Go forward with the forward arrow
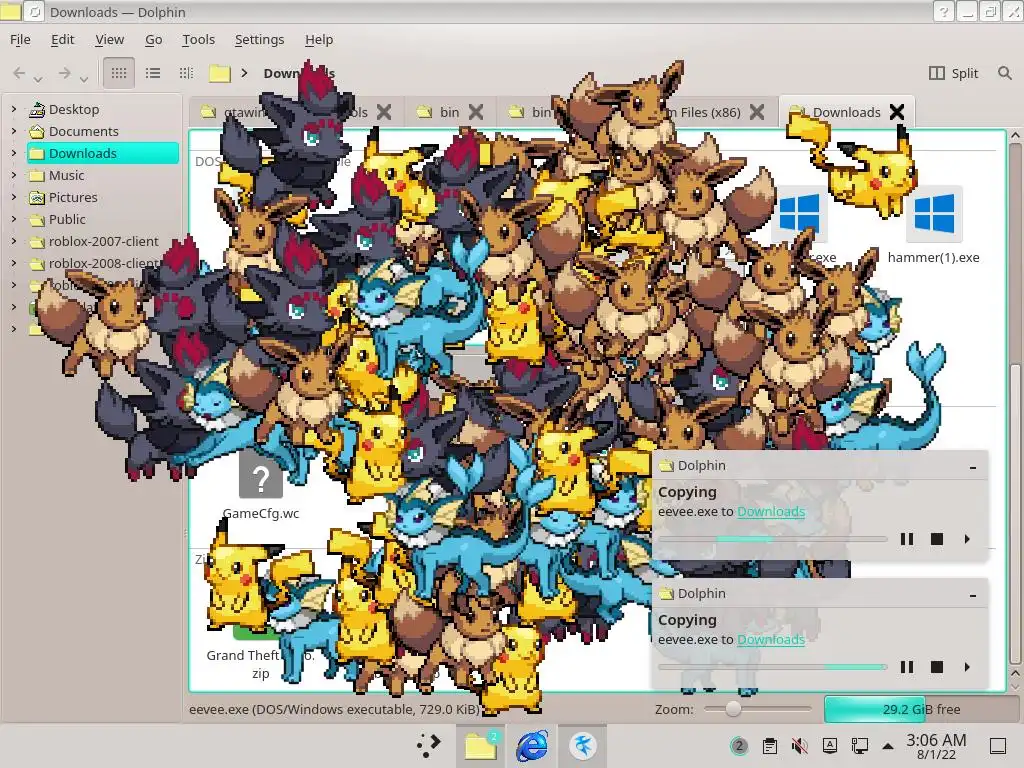 [64, 72]
